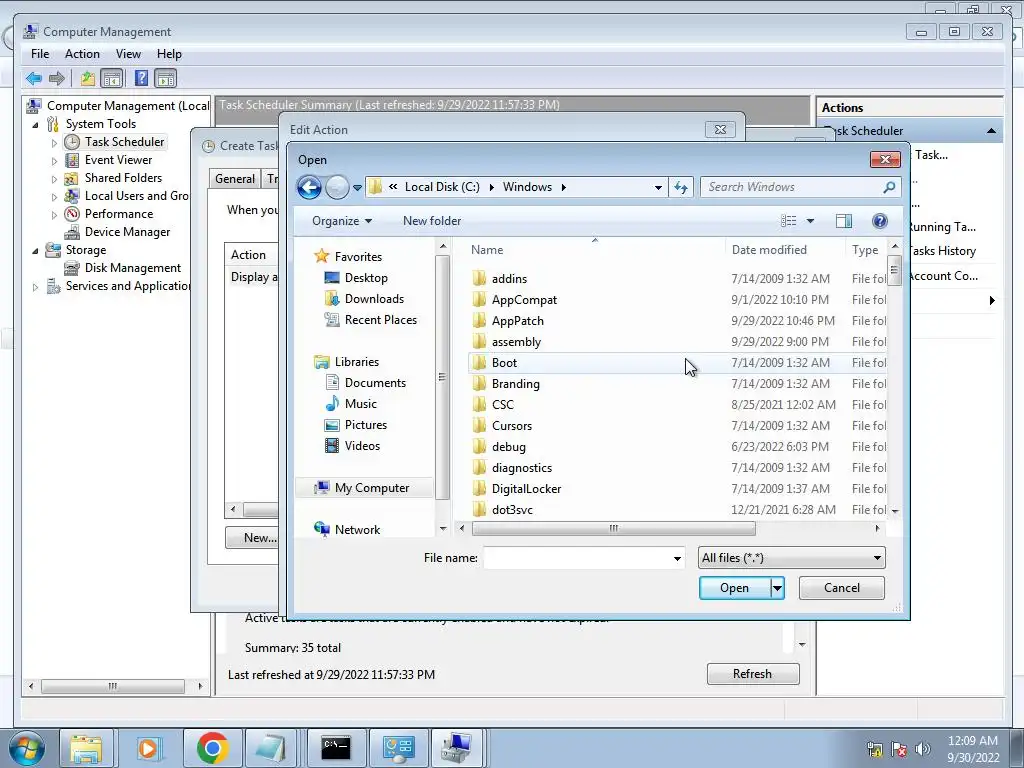Click the Back arrow in Computer Management toolbar
1024x768 pixels.
(34, 79)
